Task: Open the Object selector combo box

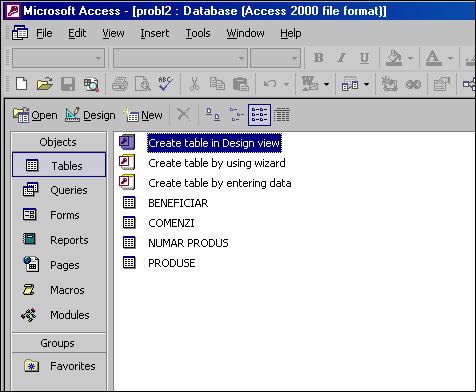Action: tap(58, 58)
